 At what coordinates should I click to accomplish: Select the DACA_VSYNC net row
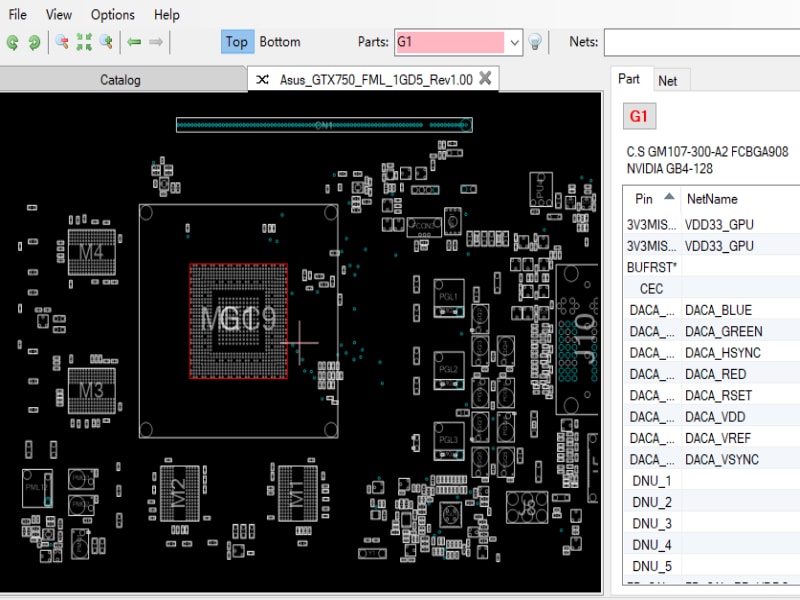(711, 460)
